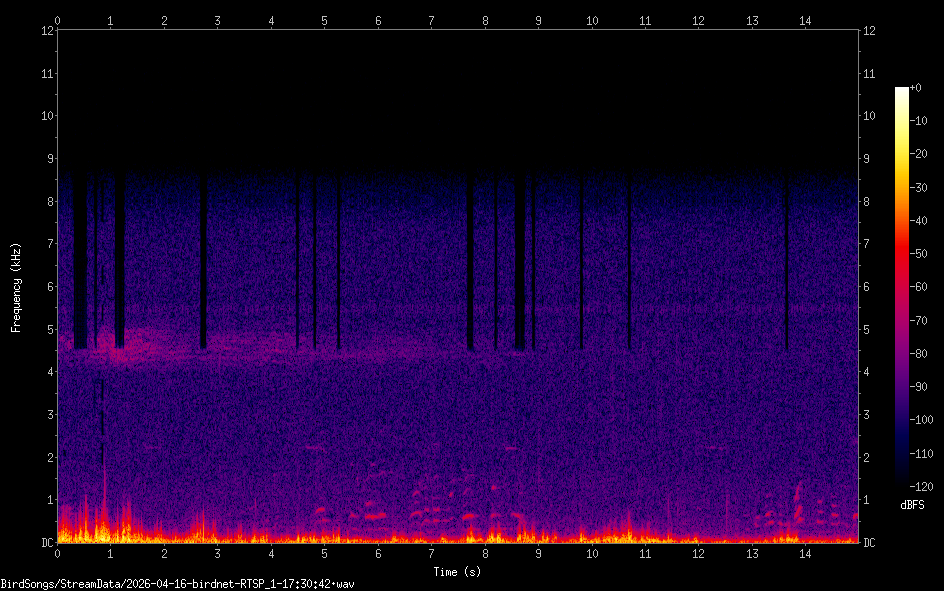Click the DC label on the left frequency axis
Image resolution: width=944 pixels, height=591 pixels.
coord(45,543)
